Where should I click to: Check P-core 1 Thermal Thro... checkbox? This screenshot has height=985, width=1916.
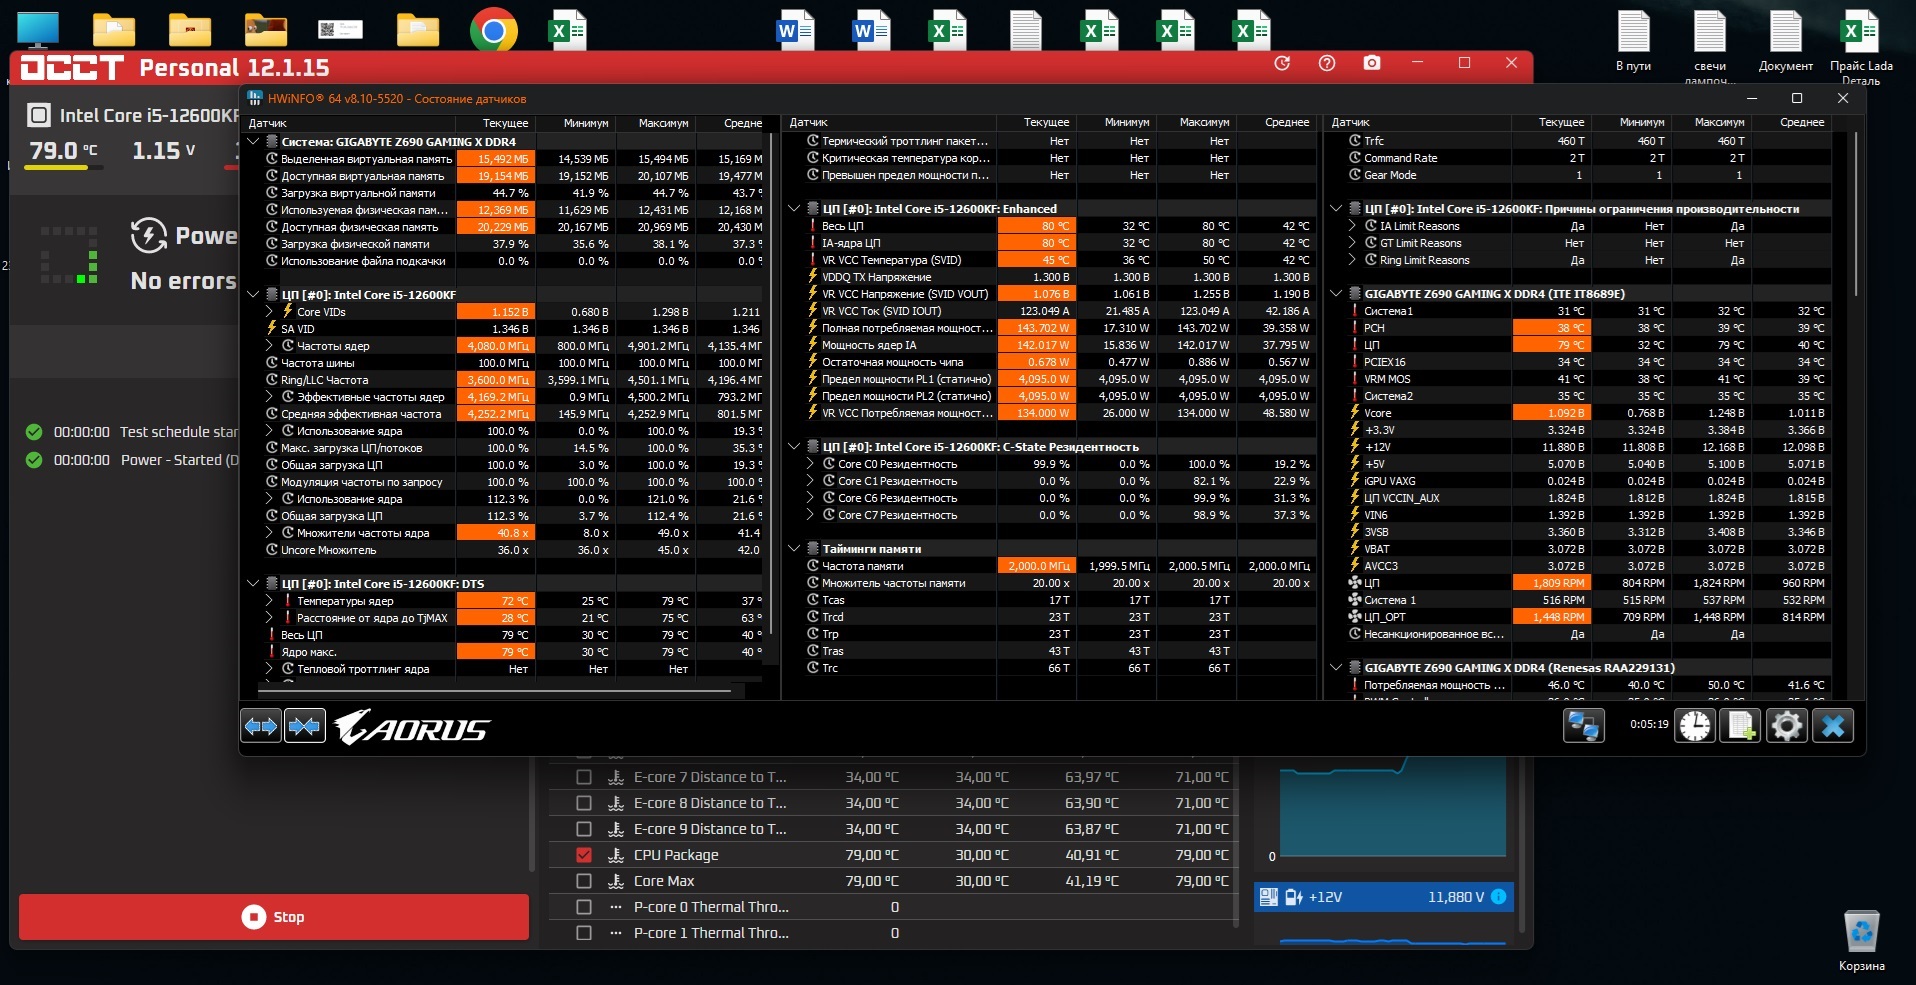[x=584, y=933]
